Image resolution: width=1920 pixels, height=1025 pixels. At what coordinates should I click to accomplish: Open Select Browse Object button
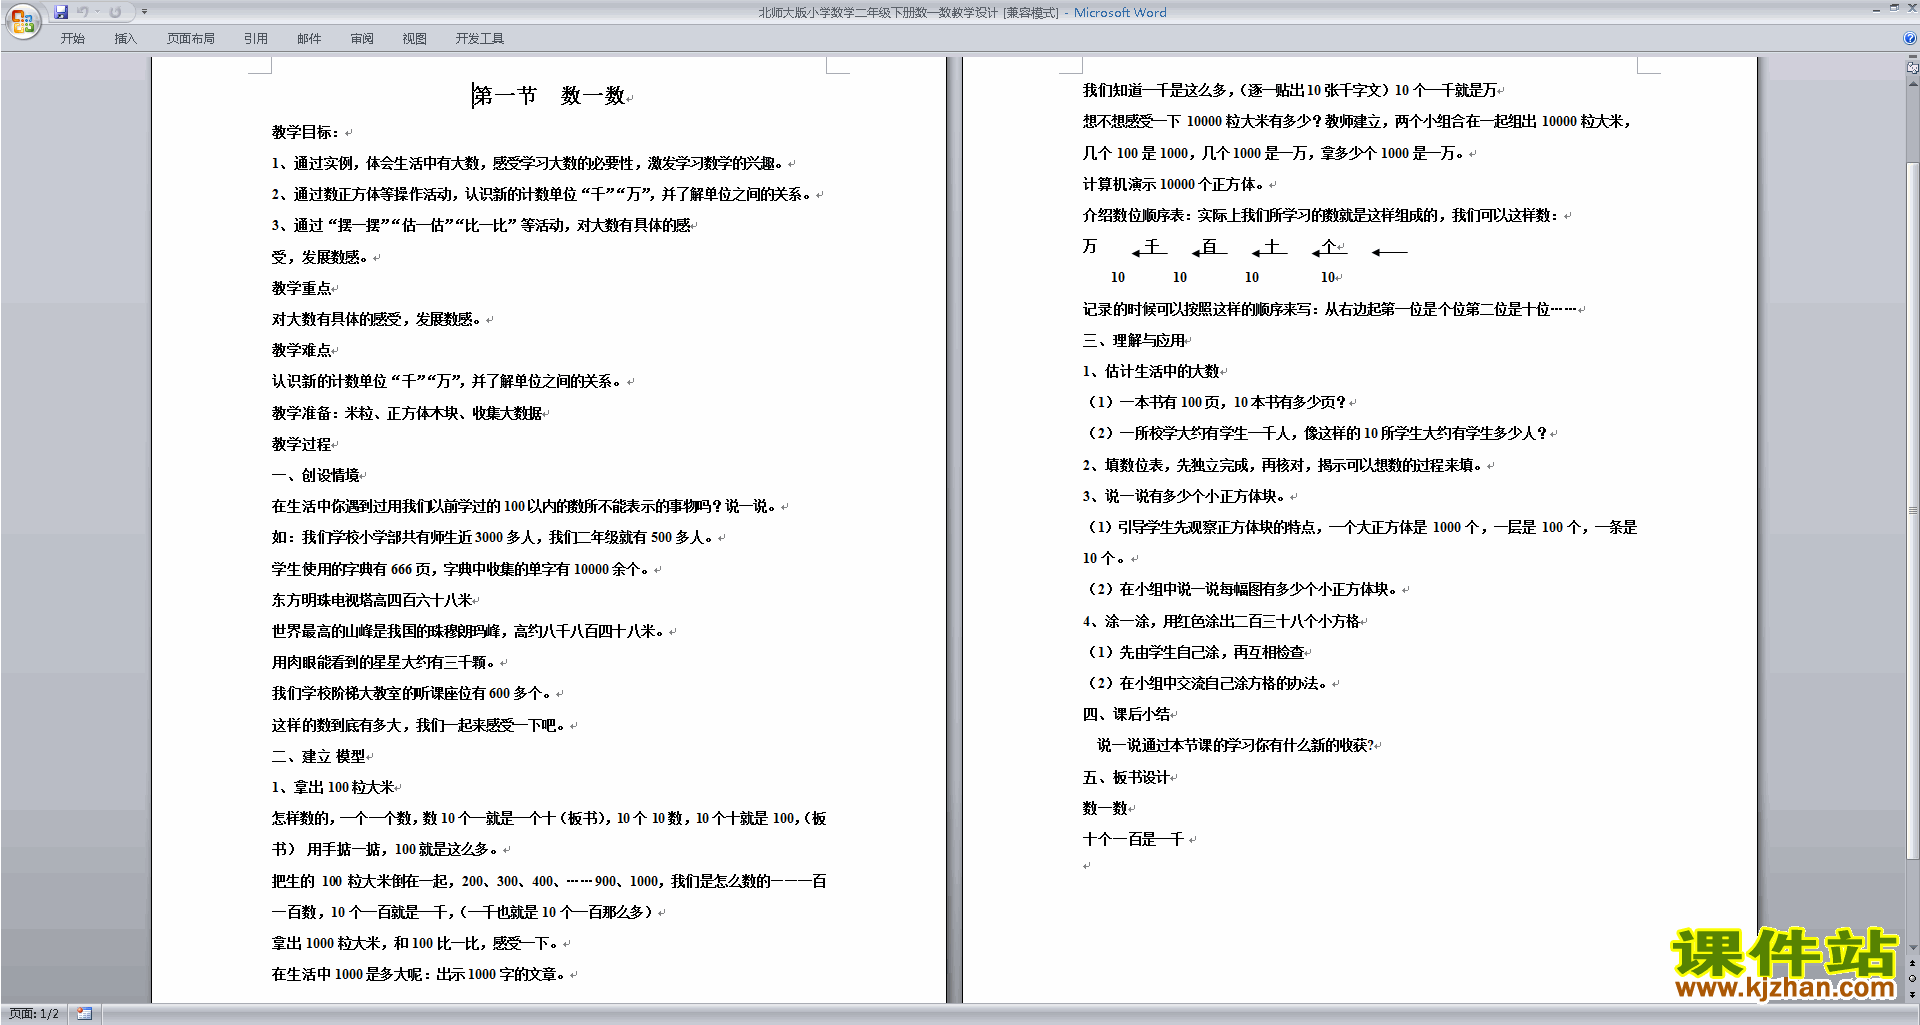coord(1912,979)
